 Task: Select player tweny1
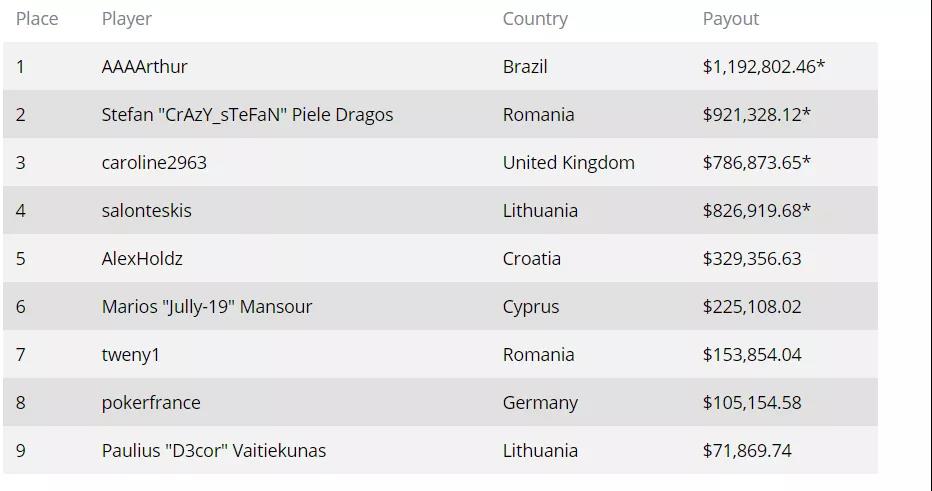pyautogui.click(x=131, y=355)
